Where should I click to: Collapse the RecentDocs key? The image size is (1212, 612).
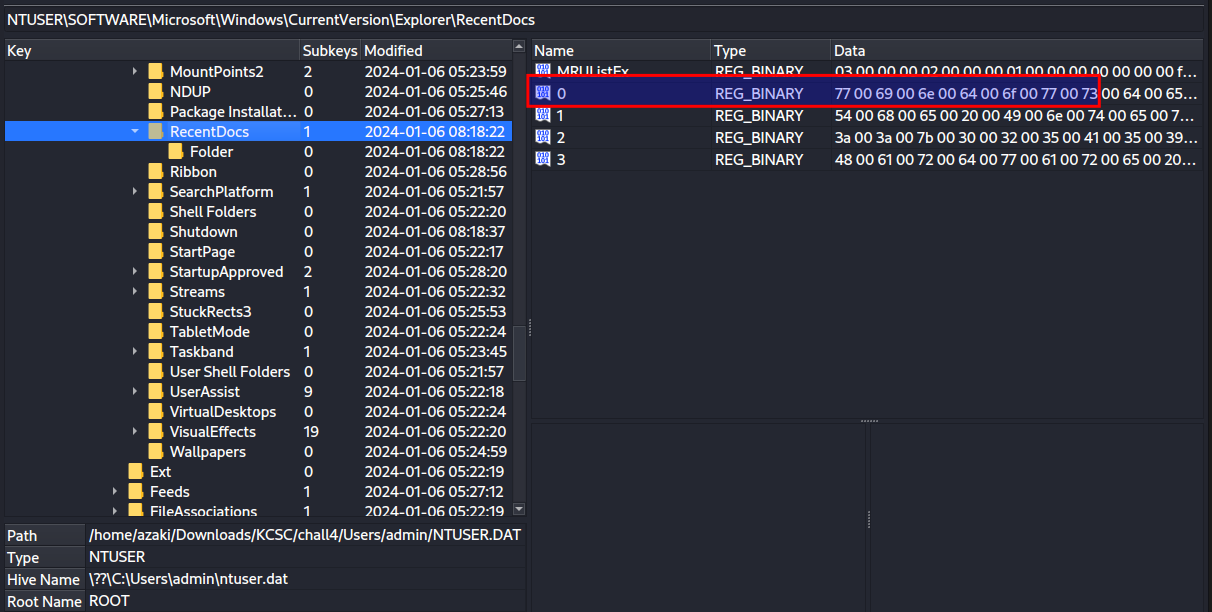(x=135, y=131)
